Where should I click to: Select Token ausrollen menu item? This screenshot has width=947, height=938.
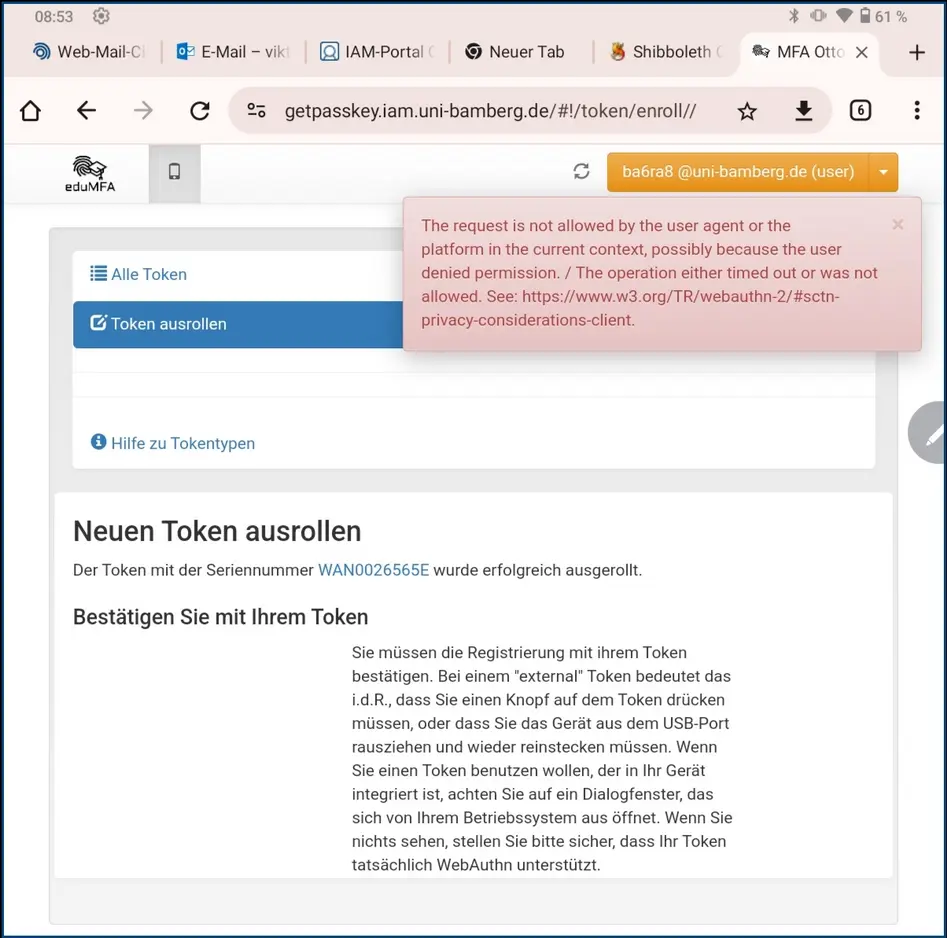point(238,324)
